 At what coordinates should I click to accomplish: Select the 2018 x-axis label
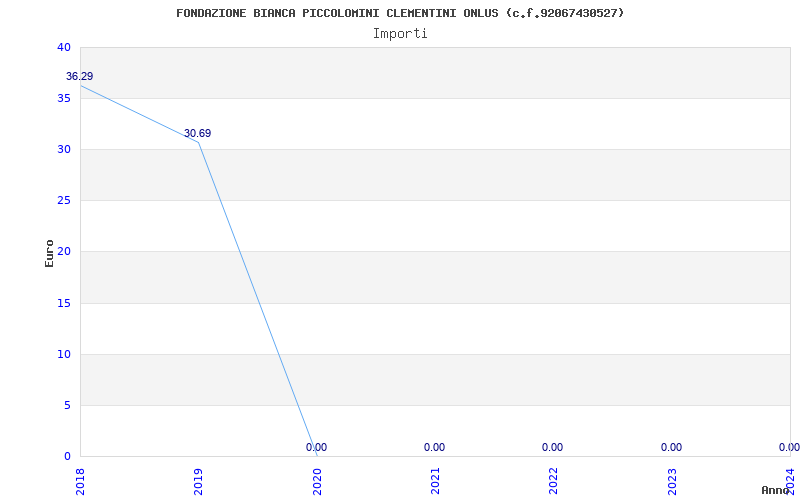[80, 482]
